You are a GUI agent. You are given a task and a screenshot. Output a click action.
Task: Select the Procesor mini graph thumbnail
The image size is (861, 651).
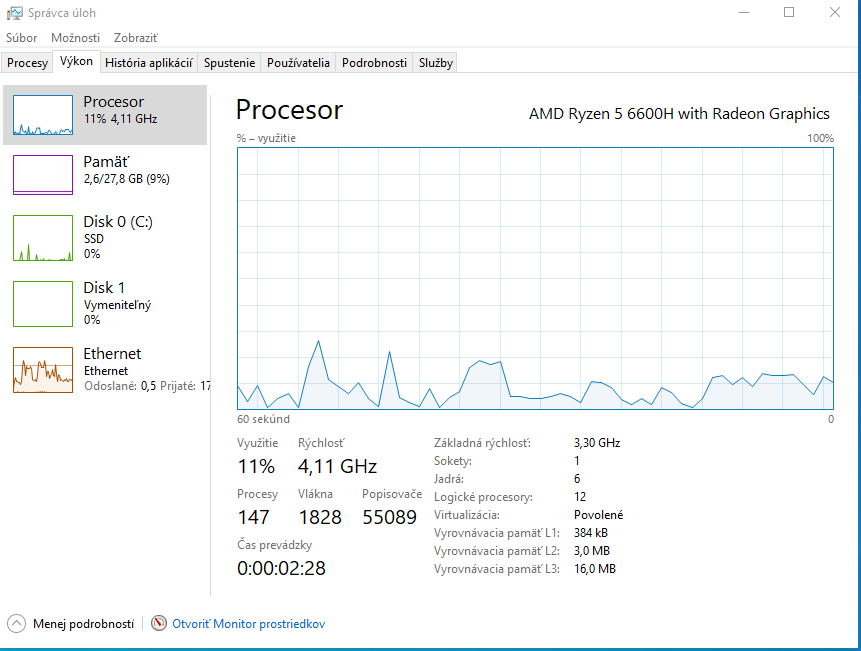(43, 116)
